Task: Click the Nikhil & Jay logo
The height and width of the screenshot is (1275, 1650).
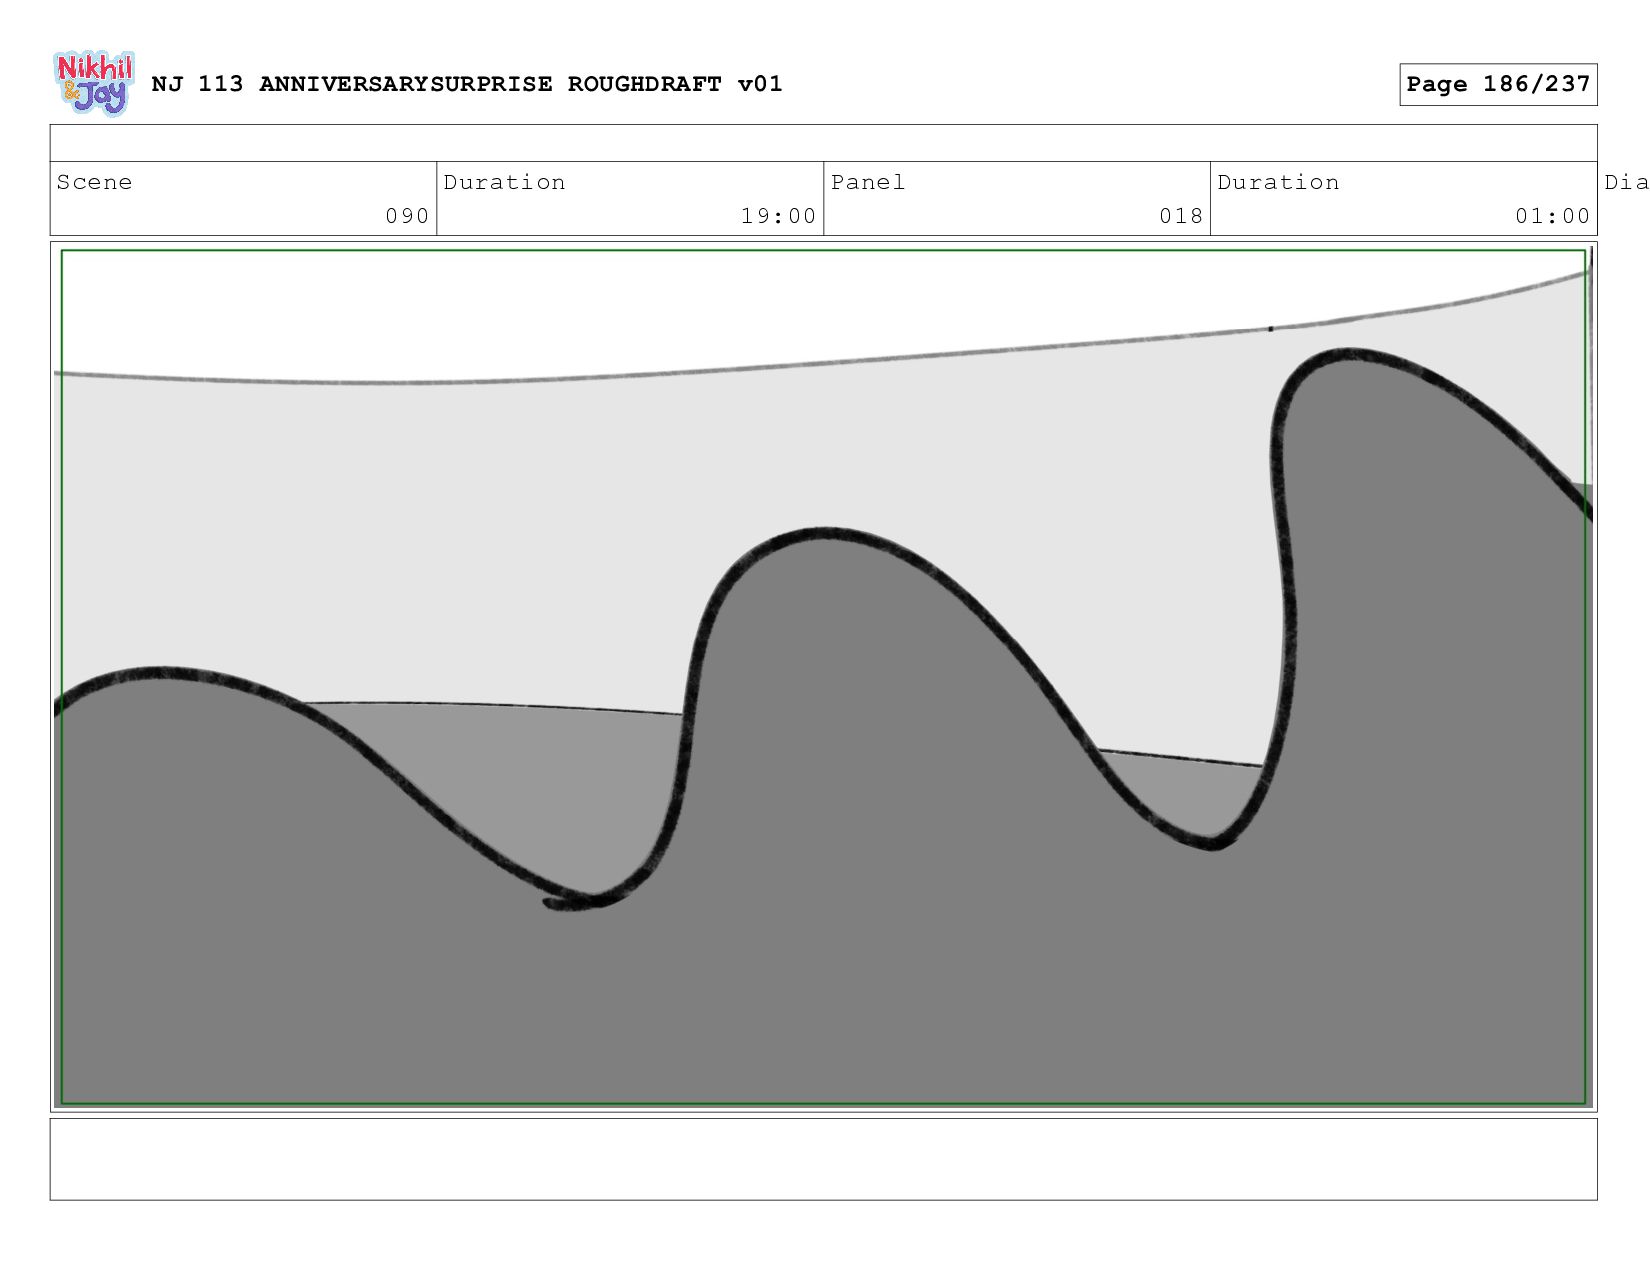Action: 94,84
